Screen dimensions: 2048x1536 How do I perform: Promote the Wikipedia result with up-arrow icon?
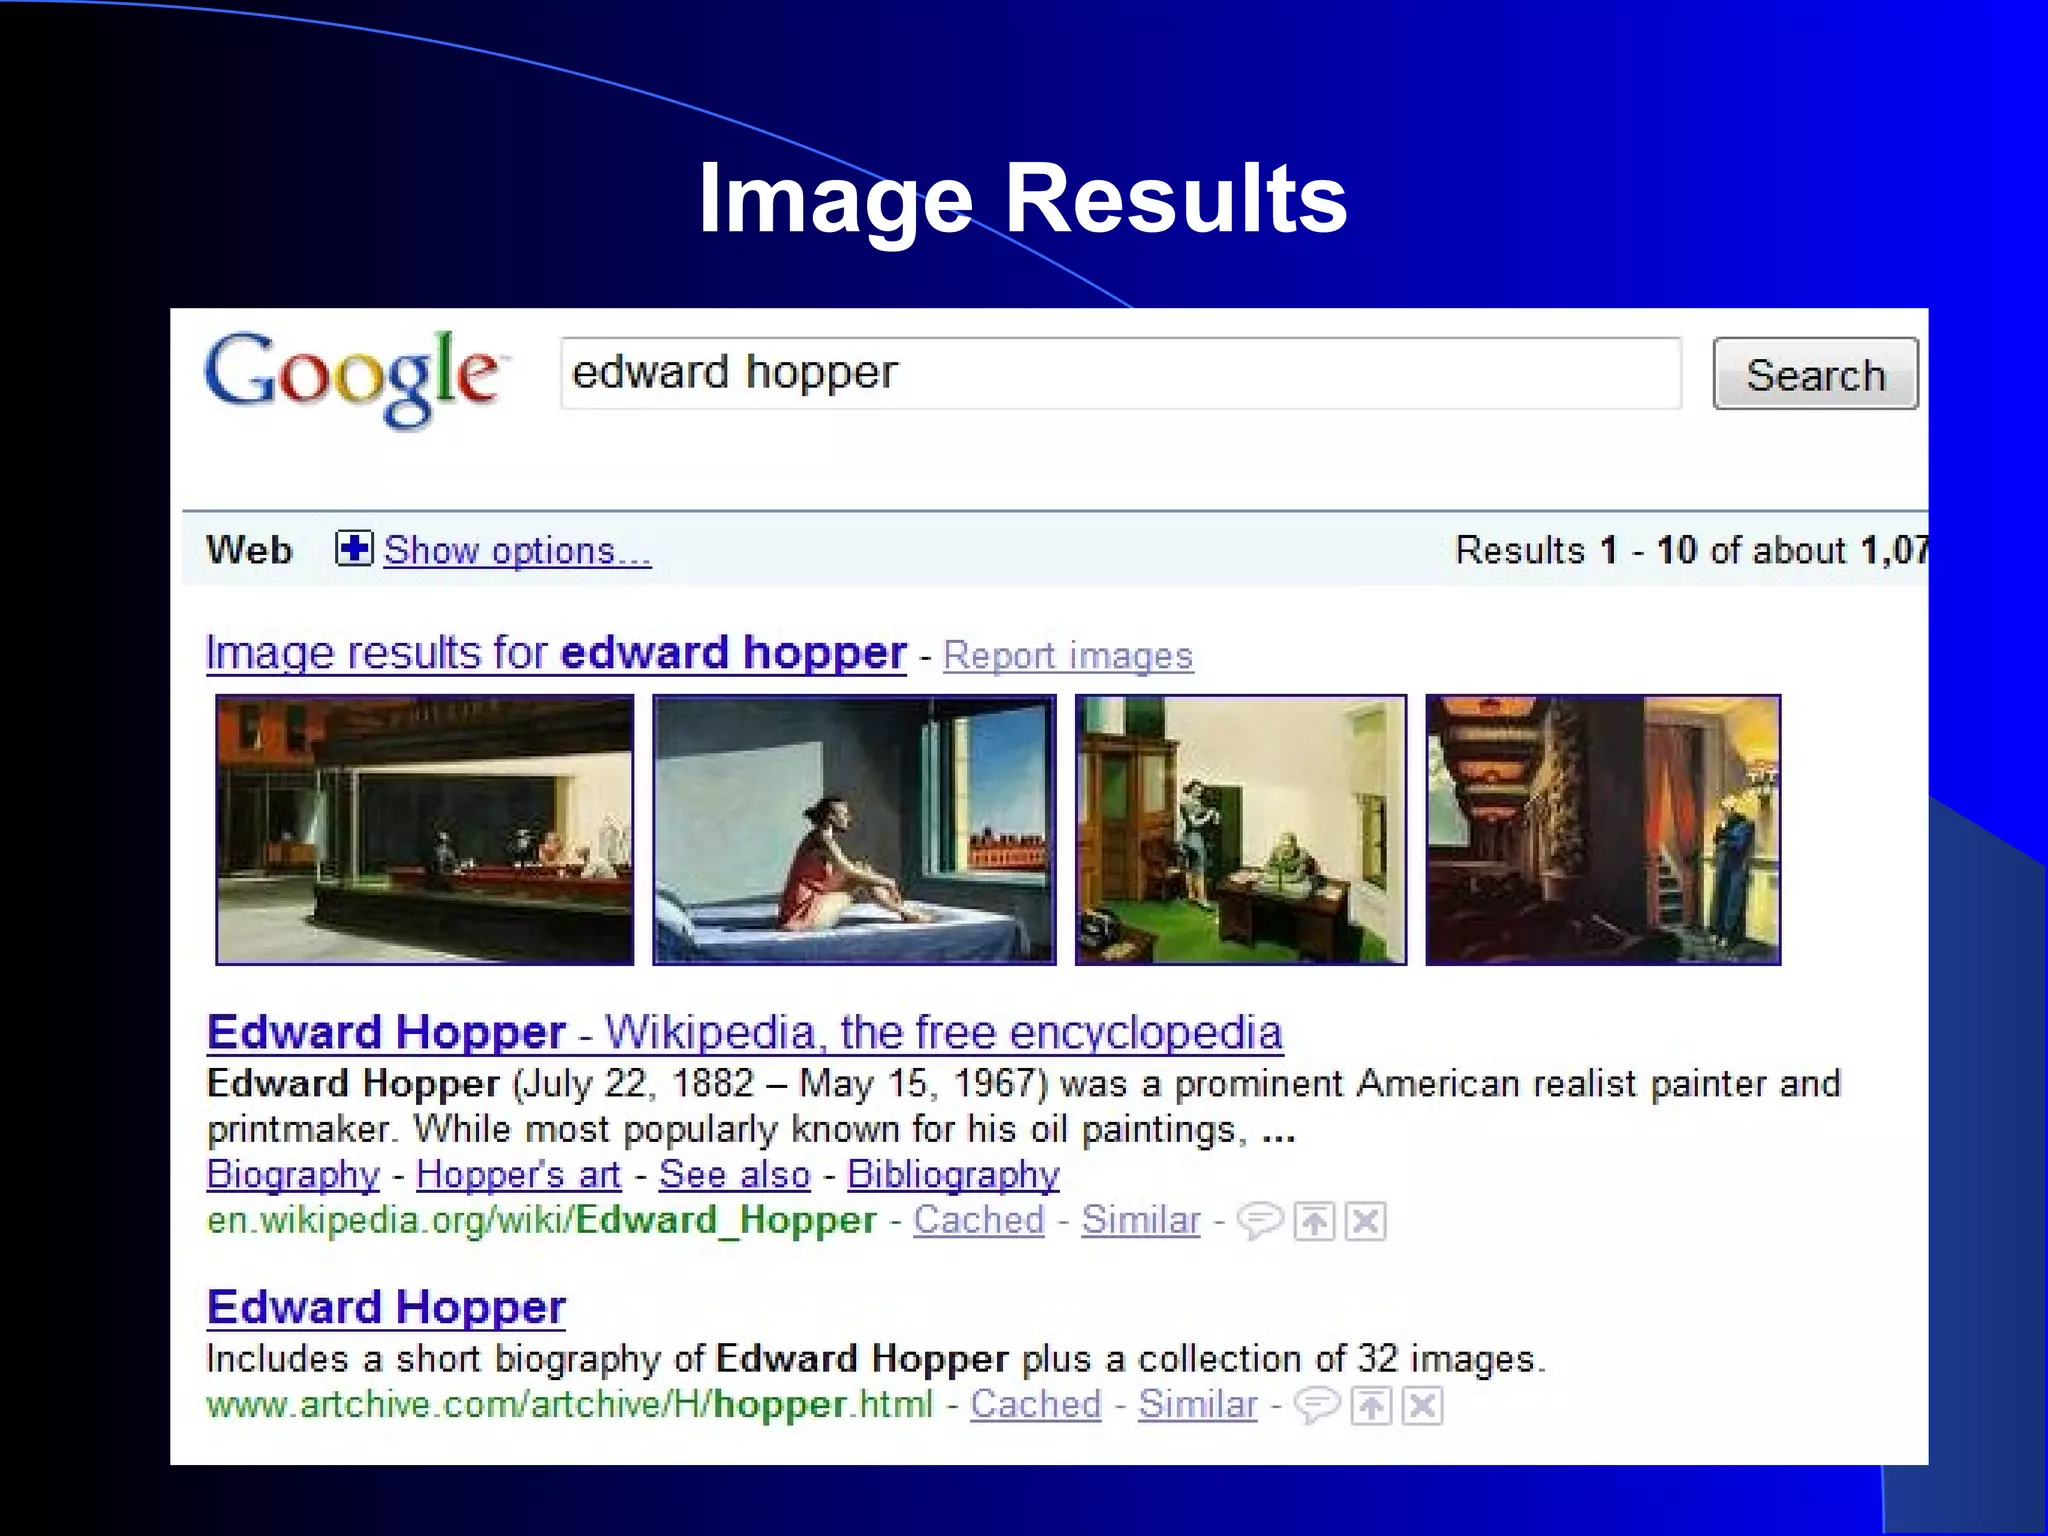point(1315,1222)
